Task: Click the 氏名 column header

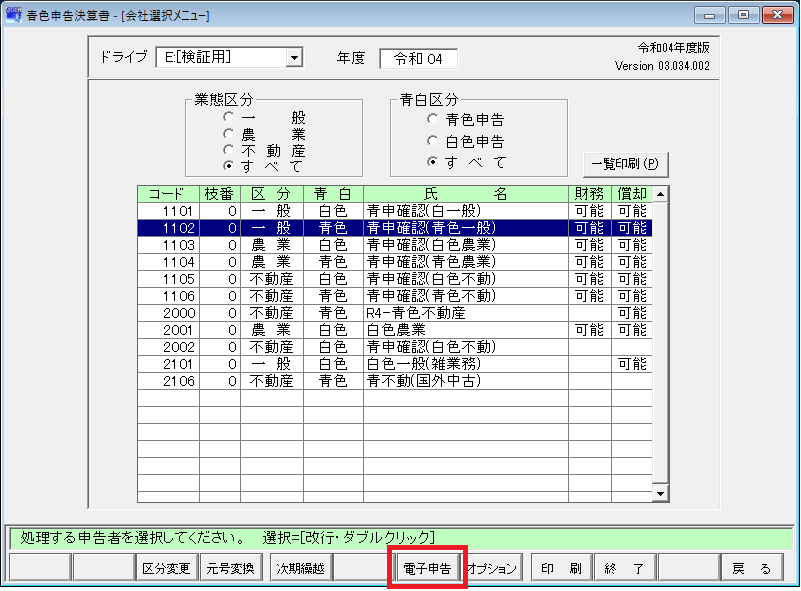Action: pos(466,194)
